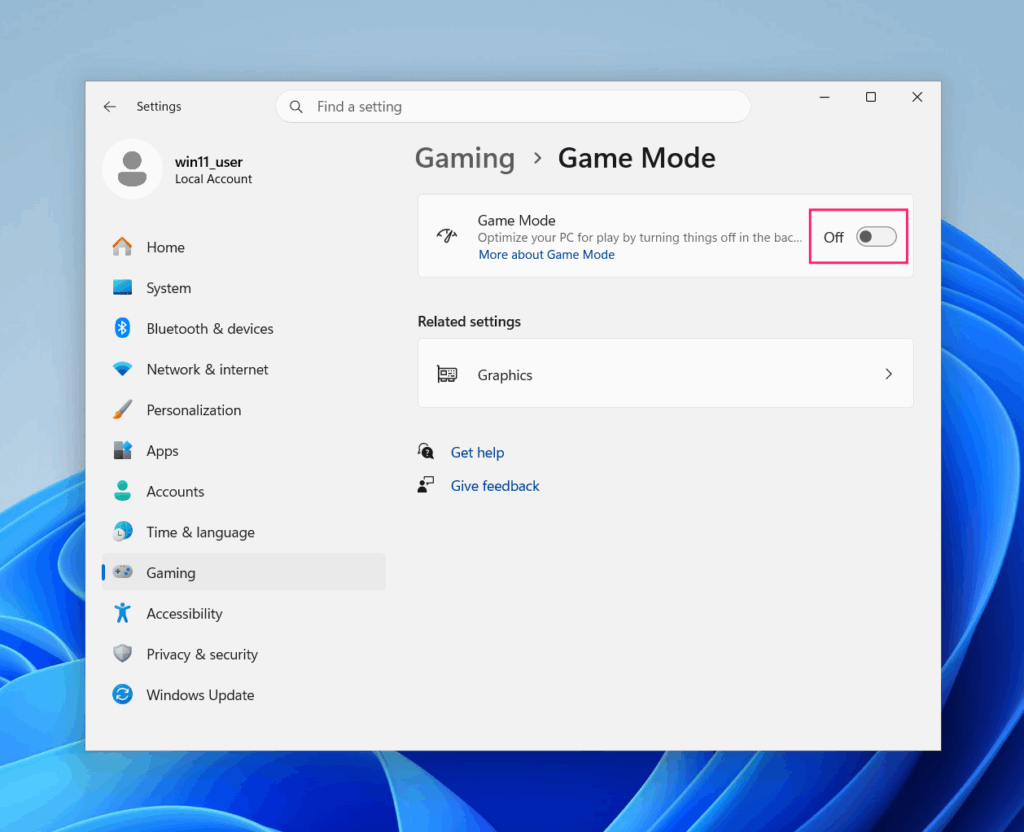Turn on the Game Mode toggle
Image resolution: width=1024 pixels, height=832 pixels.
coord(876,236)
